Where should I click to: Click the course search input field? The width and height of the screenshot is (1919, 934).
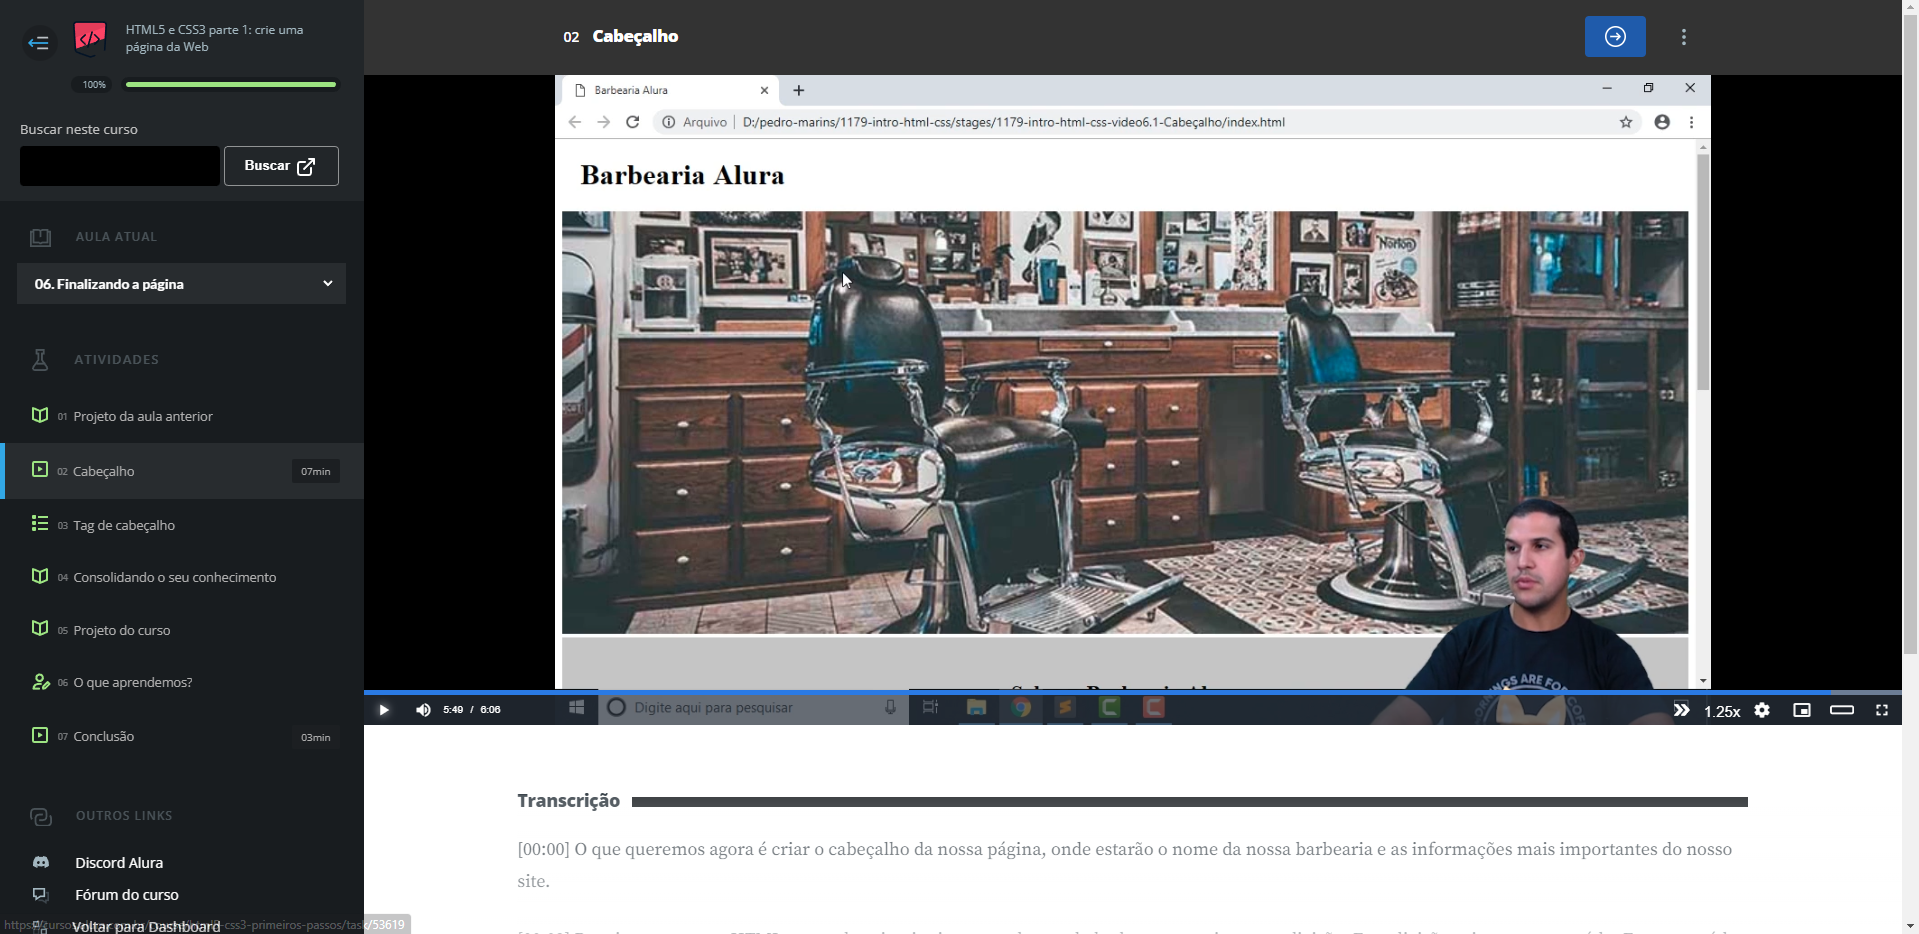[x=120, y=166]
